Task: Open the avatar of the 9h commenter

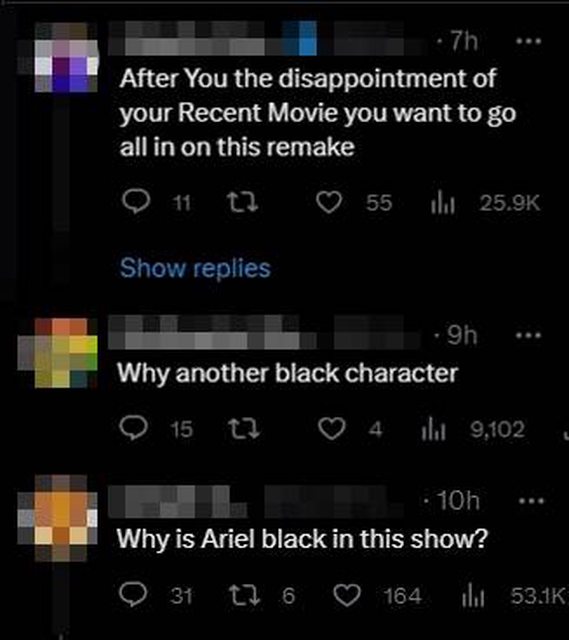Action: point(58,353)
